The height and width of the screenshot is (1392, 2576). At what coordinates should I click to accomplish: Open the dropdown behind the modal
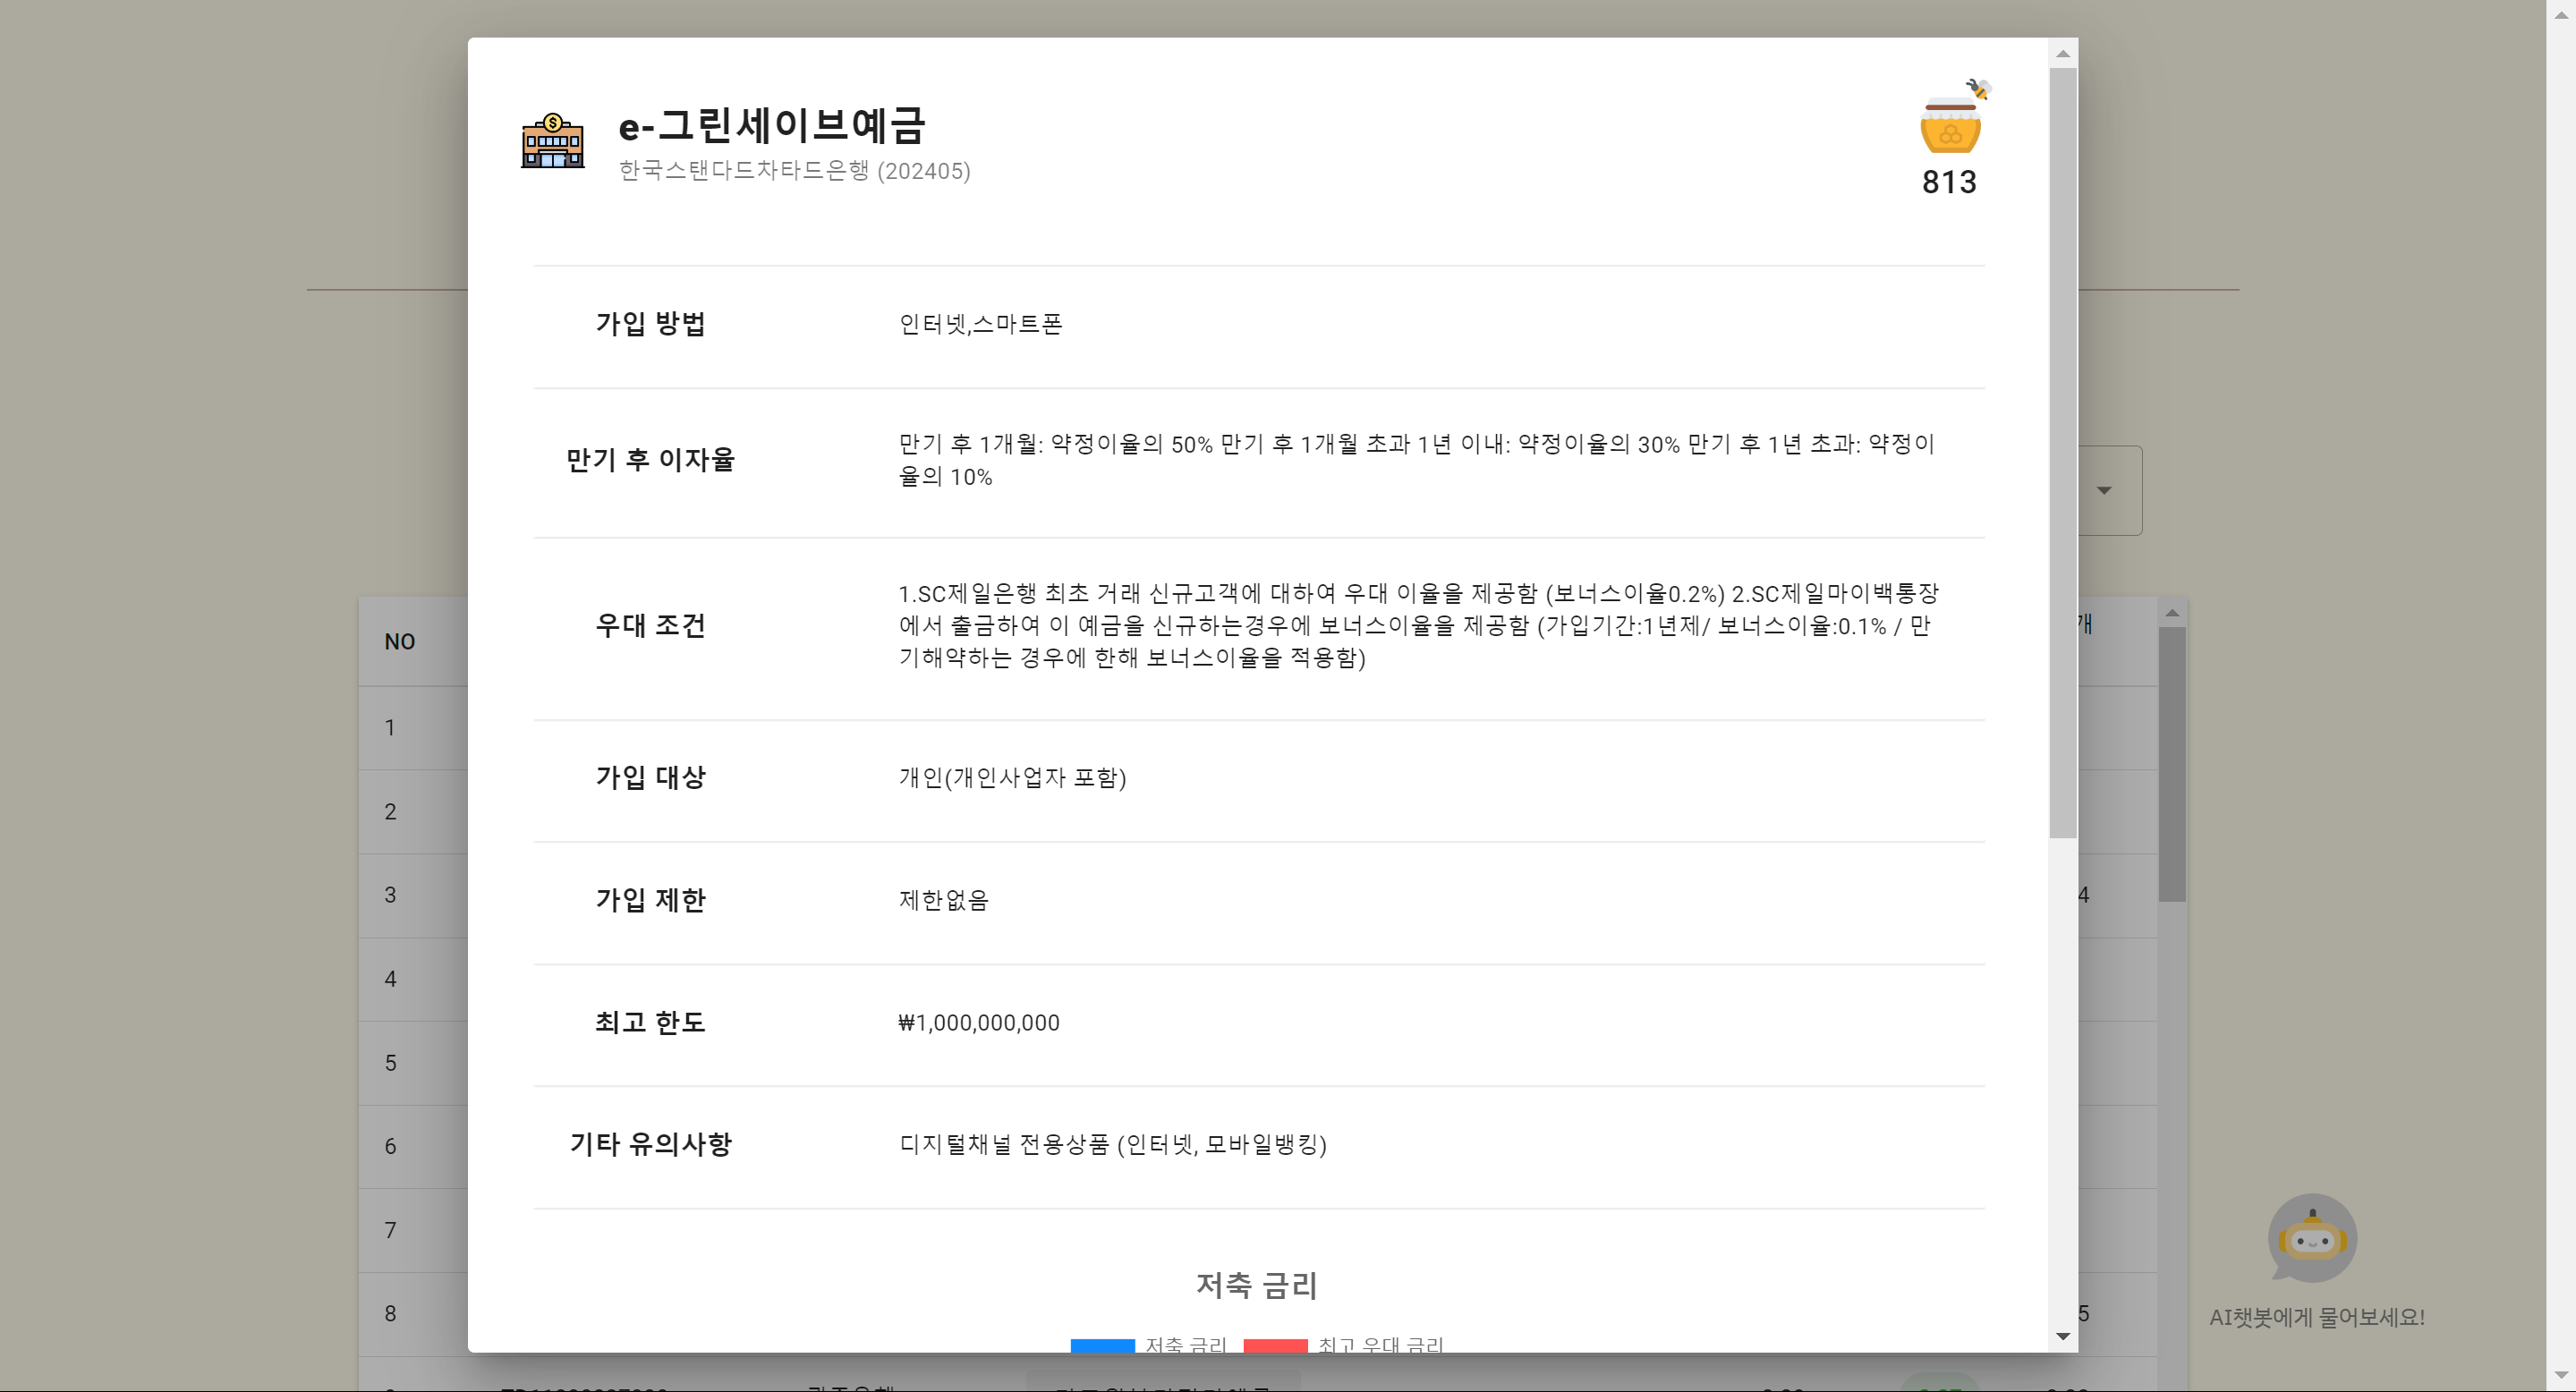[2105, 490]
